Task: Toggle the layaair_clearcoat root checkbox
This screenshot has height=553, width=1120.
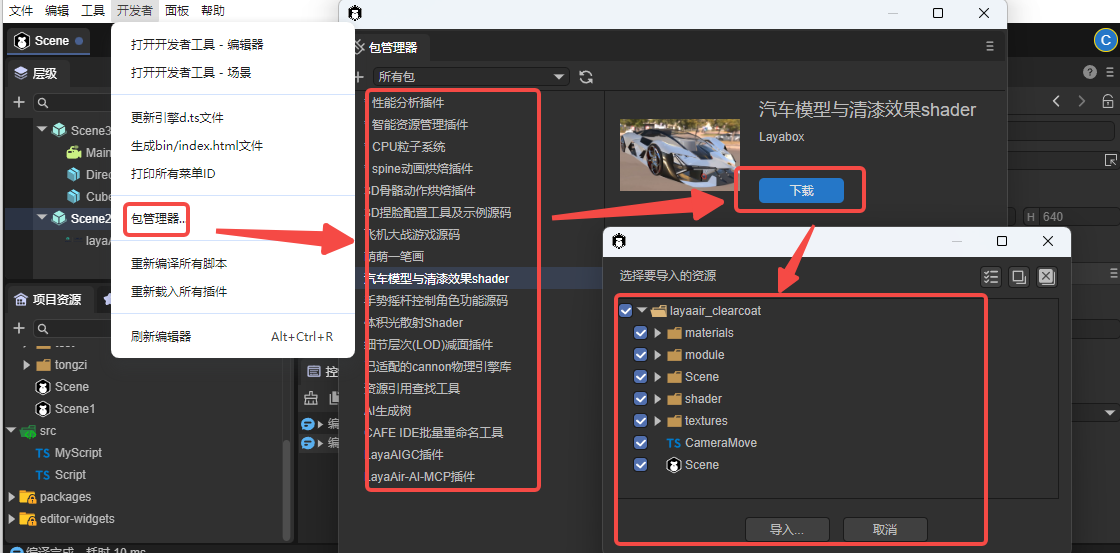Action: (x=626, y=311)
